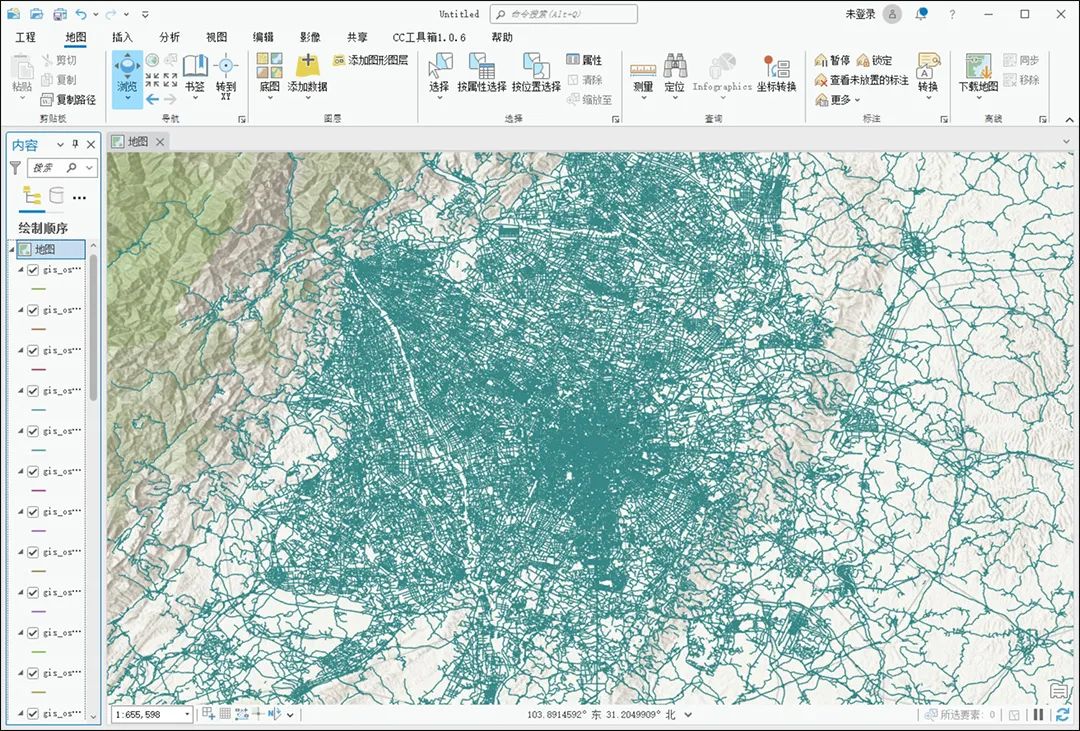Collapse the first gis_os layer node

(x=21, y=270)
